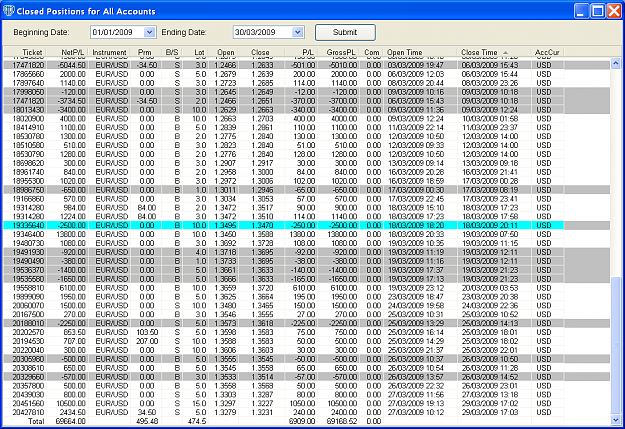Select ticket 17998050
The width and height of the screenshot is (625, 429).
(28, 92)
